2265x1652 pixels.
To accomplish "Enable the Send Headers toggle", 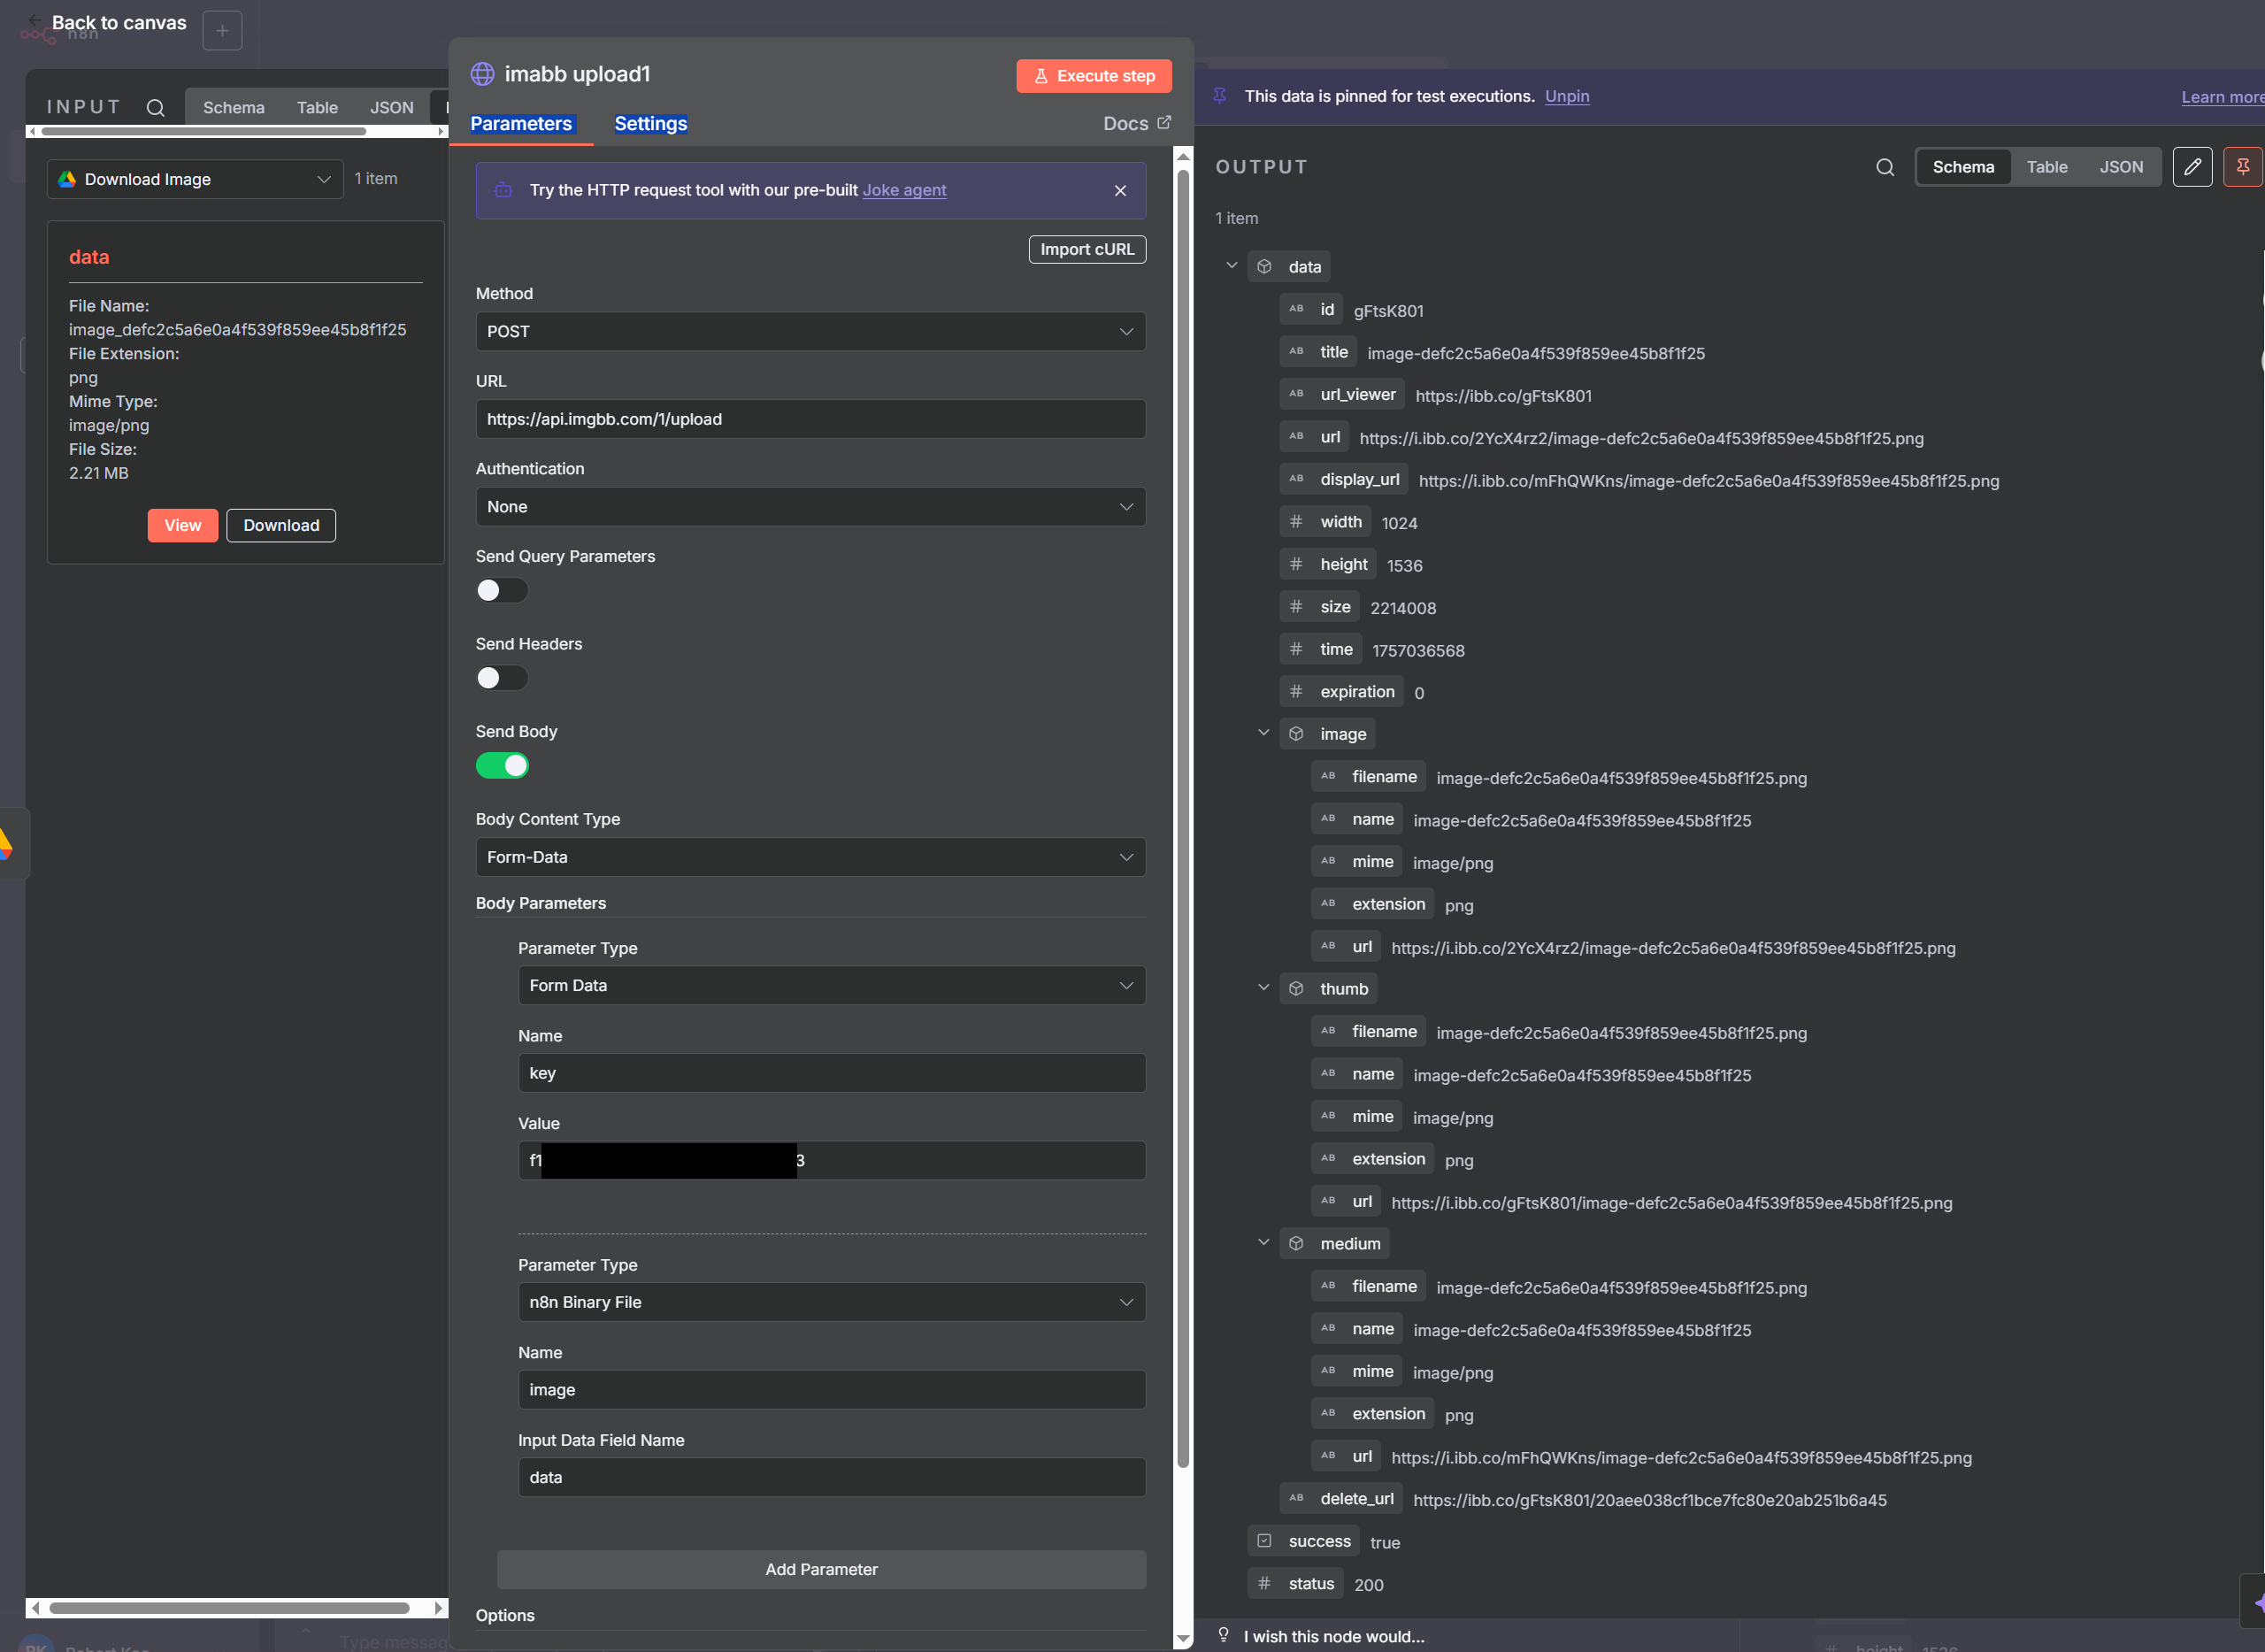I will coord(501,678).
